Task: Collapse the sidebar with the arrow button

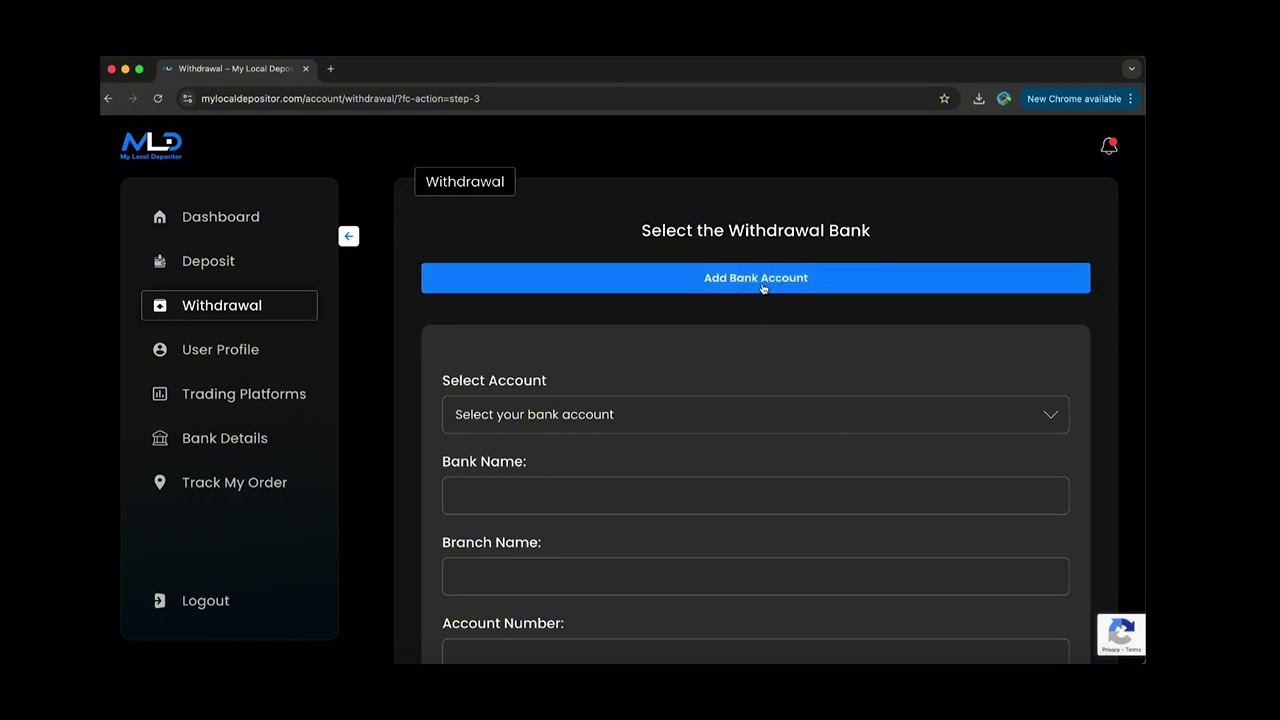Action: click(x=348, y=236)
